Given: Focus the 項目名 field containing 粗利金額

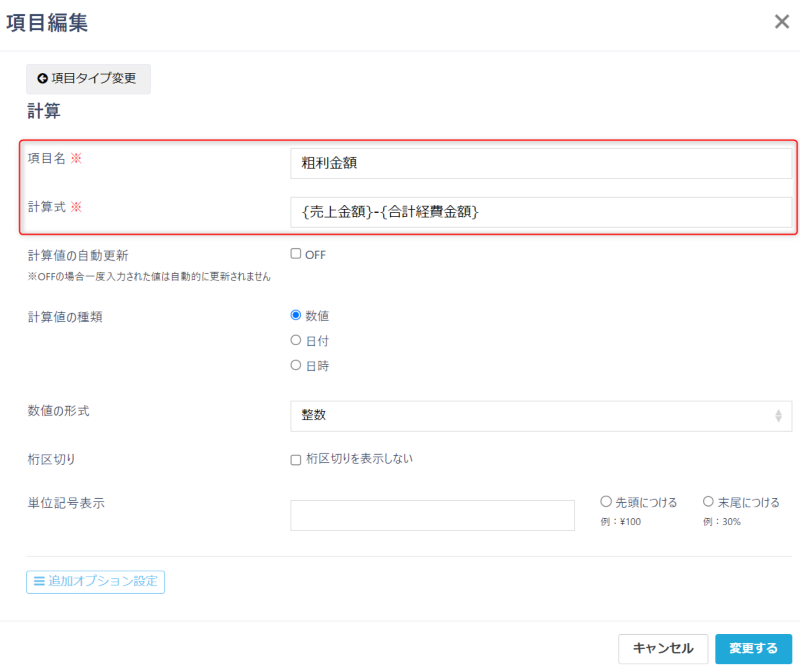Looking at the screenshot, I should [x=540, y=163].
